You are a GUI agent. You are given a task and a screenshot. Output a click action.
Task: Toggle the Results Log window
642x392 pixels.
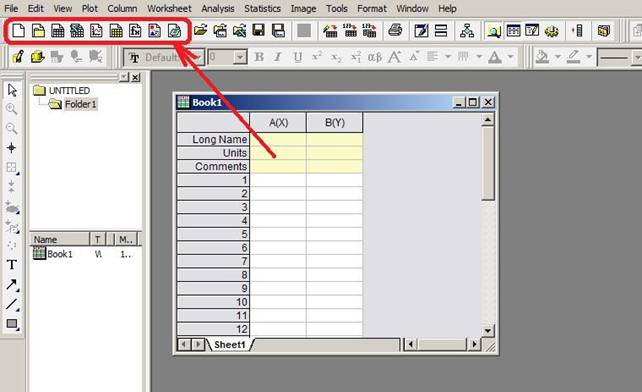513,31
